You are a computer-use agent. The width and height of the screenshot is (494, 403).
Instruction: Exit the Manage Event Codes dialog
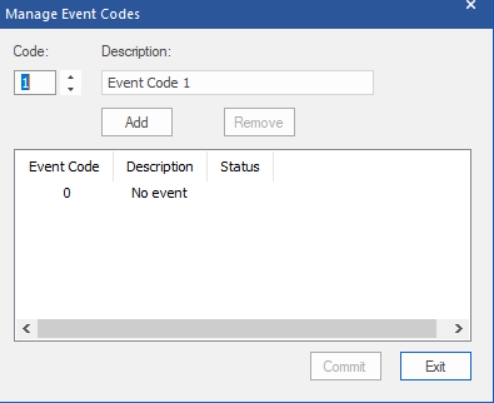pyautogui.click(x=436, y=366)
